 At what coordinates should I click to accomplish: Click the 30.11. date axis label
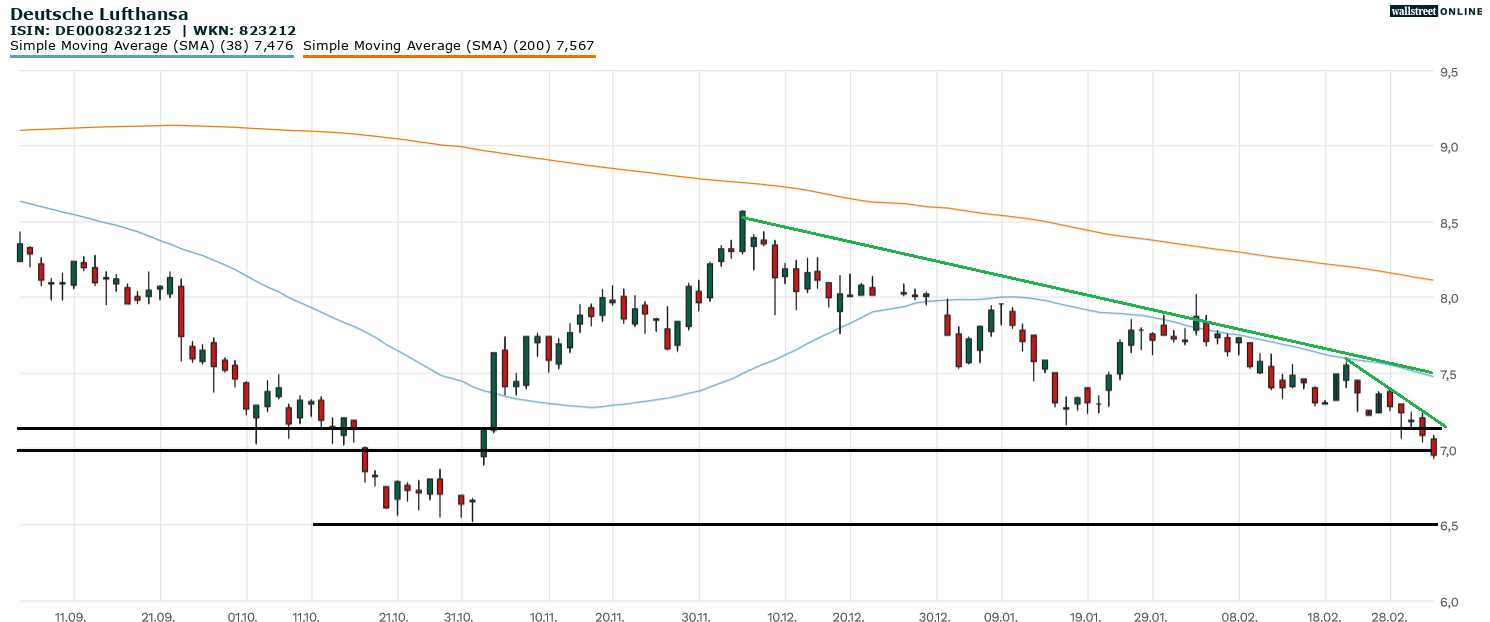click(696, 617)
